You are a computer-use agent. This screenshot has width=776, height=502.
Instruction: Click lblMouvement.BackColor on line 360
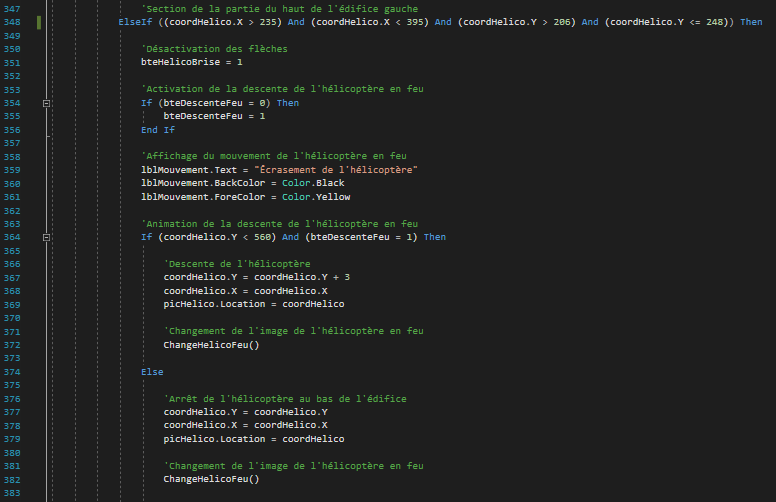click(203, 183)
